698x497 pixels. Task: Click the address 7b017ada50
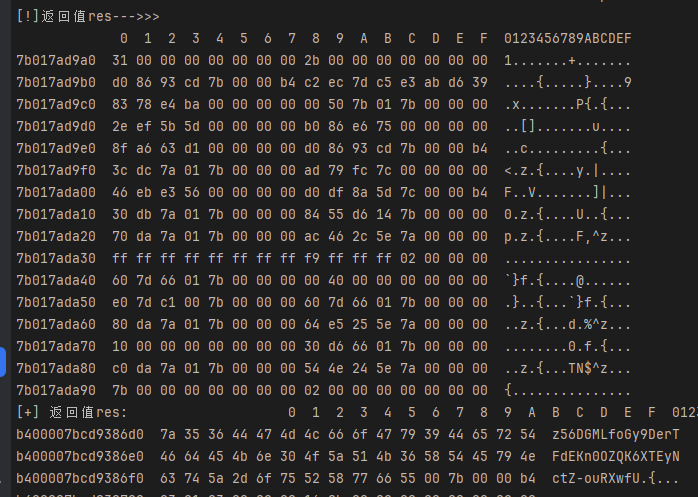click(x=56, y=302)
